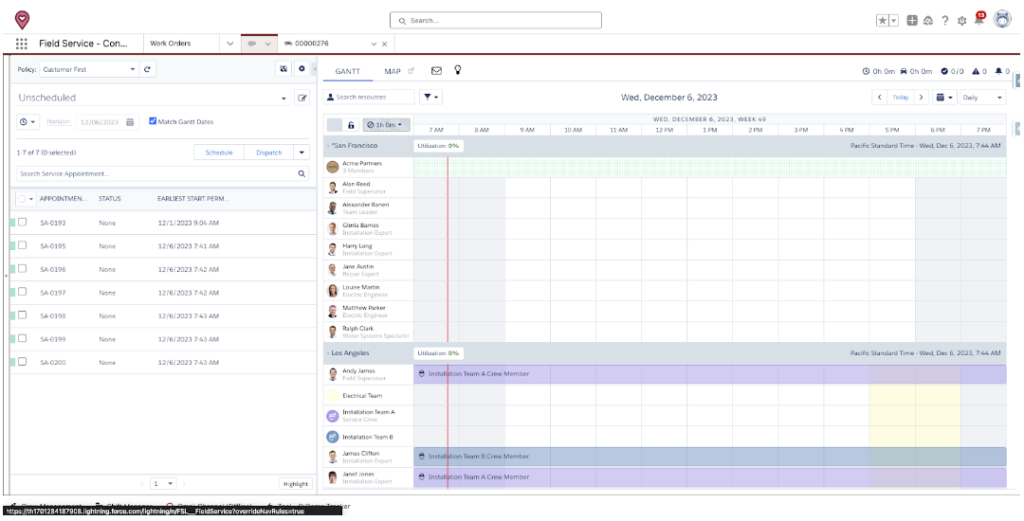Screen dimensions: 1024x521
Task: Click the Highlight button
Action: coord(296,484)
